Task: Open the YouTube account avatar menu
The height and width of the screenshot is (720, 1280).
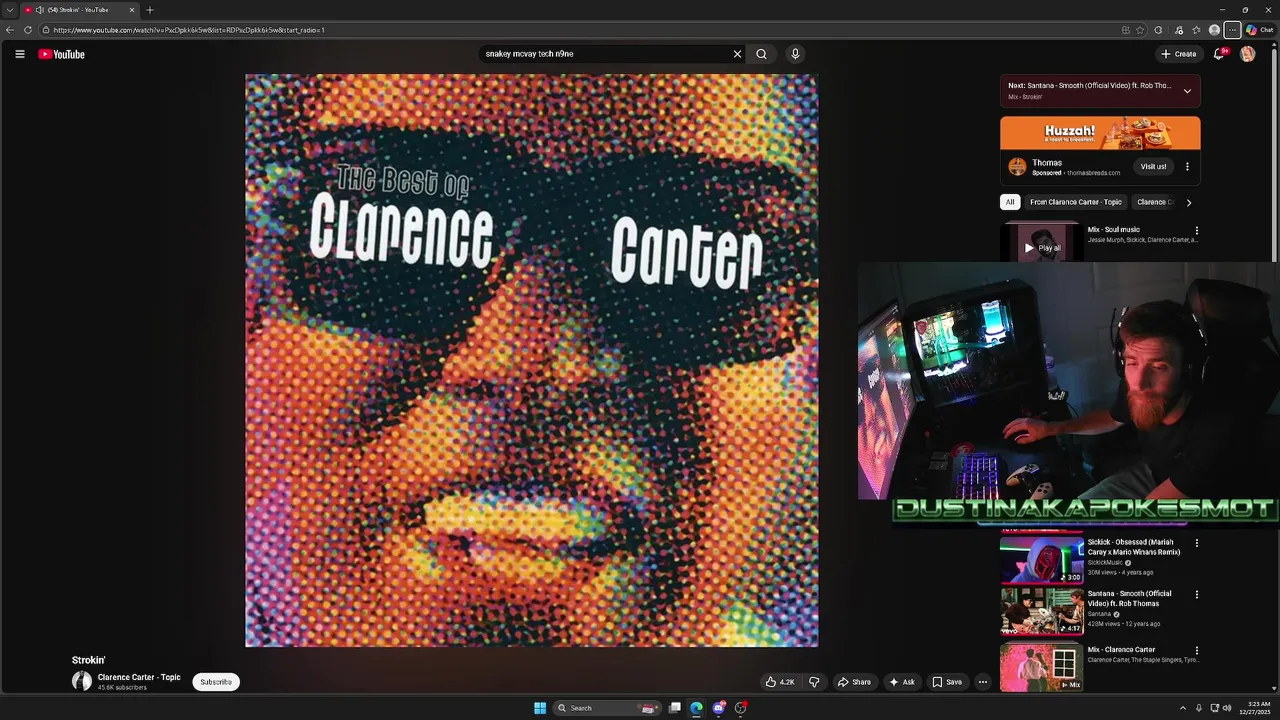Action: [x=1247, y=54]
